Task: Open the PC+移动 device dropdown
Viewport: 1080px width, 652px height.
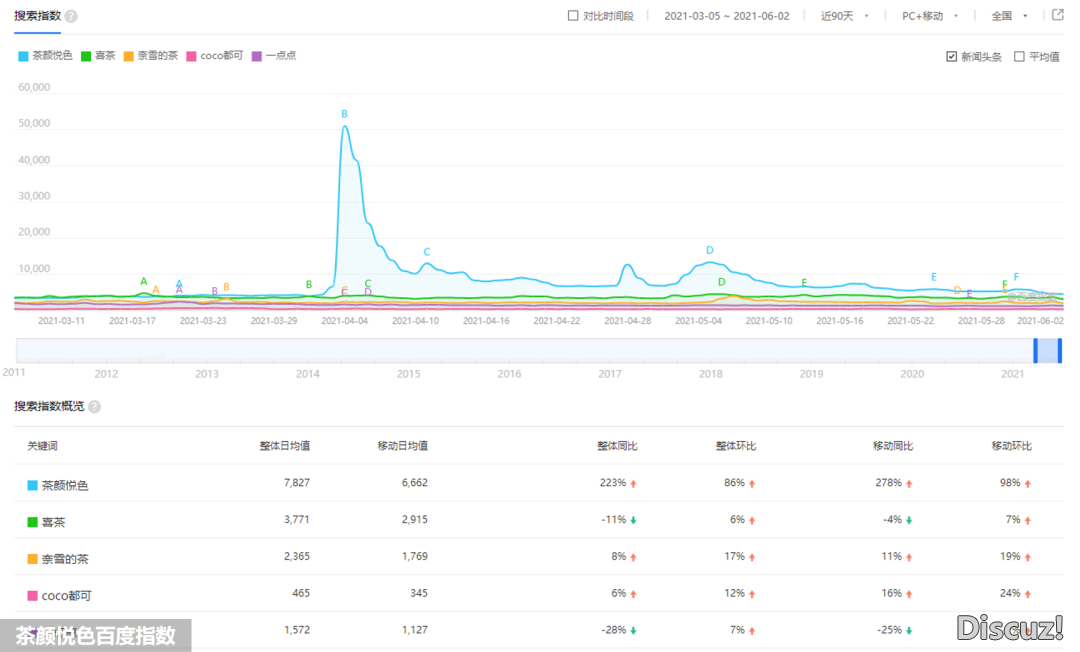Action: (x=930, y=16)
